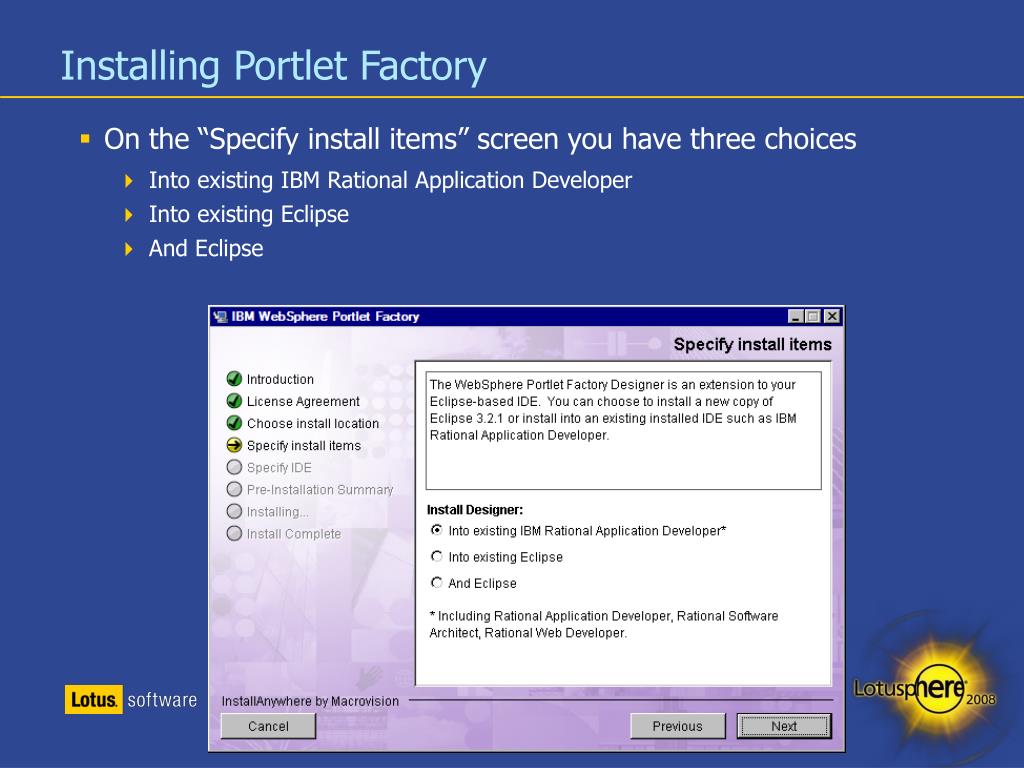This screenshot has height=768, width=1024.
Task: Click the Lotusphere 2008 logo
Action: click(x=926, y=688)
